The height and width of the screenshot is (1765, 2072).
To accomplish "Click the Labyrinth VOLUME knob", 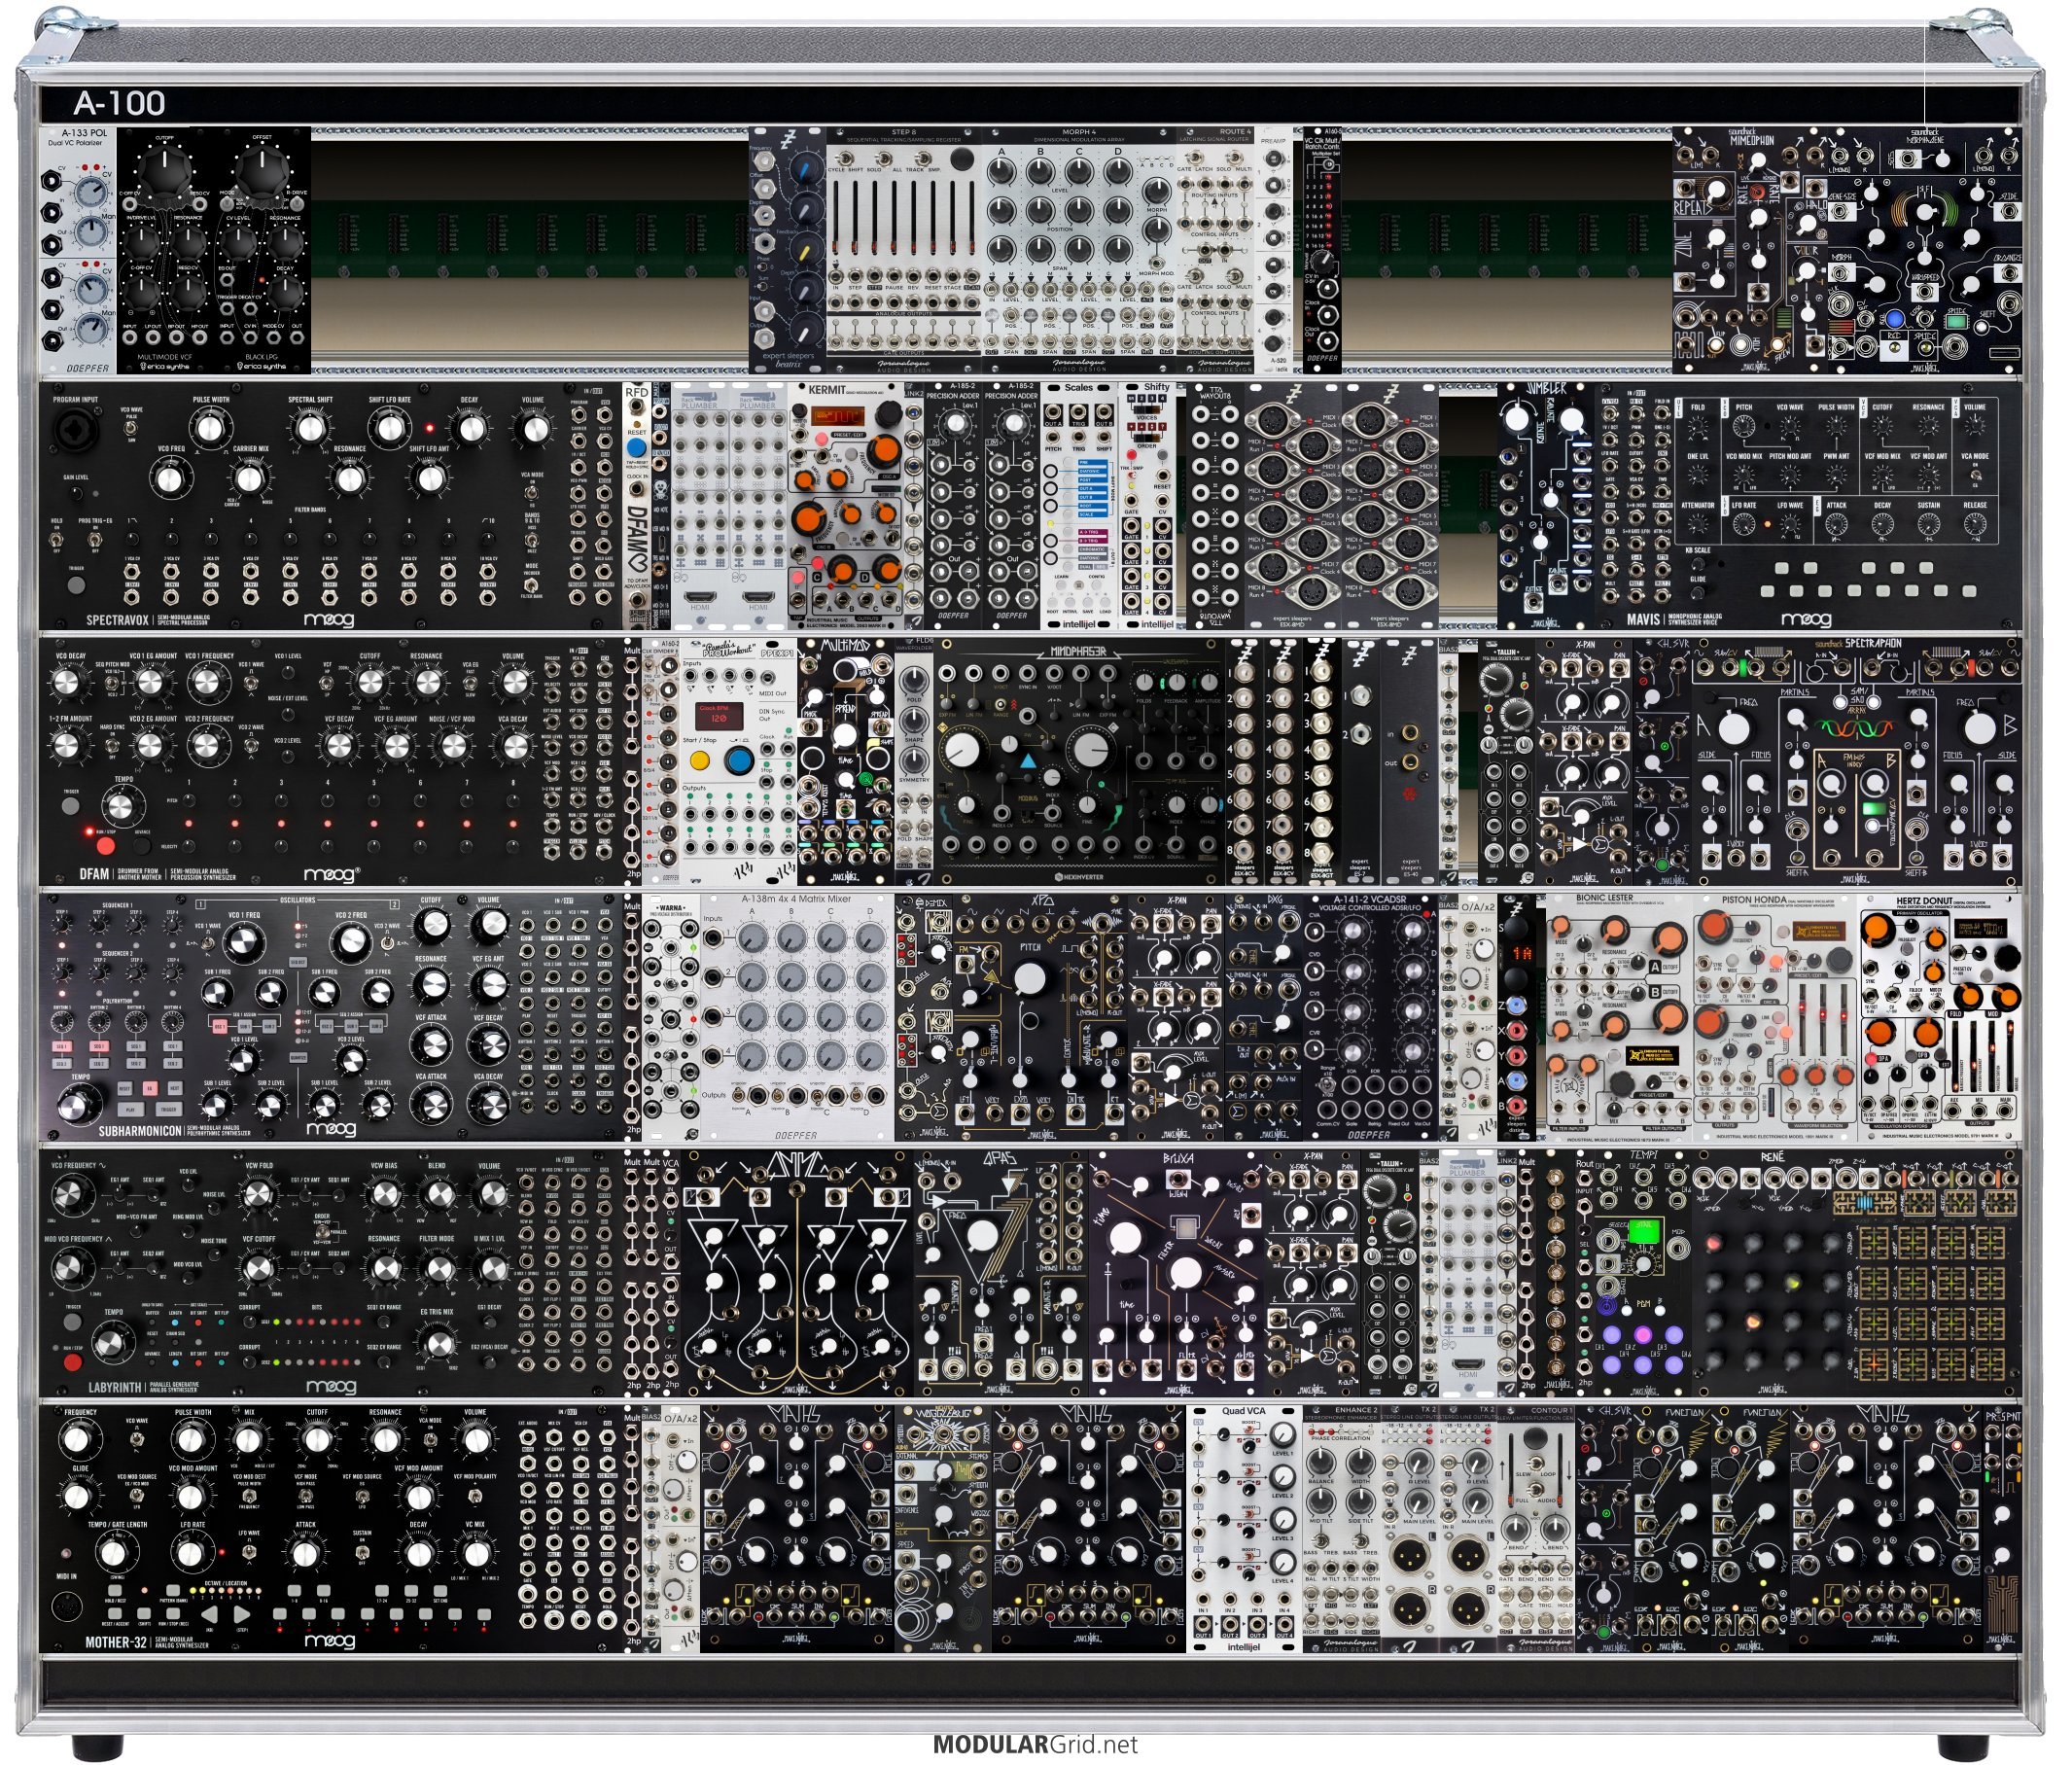I will click(490, 1194).
